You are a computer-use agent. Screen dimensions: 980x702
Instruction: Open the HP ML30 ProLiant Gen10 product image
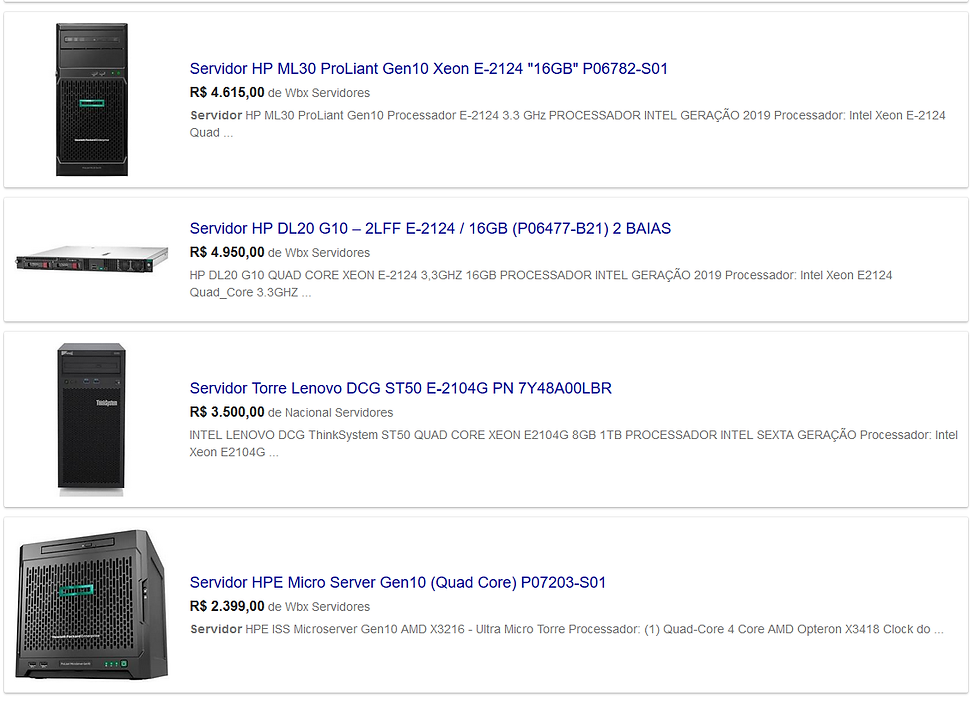pos(92,100)
